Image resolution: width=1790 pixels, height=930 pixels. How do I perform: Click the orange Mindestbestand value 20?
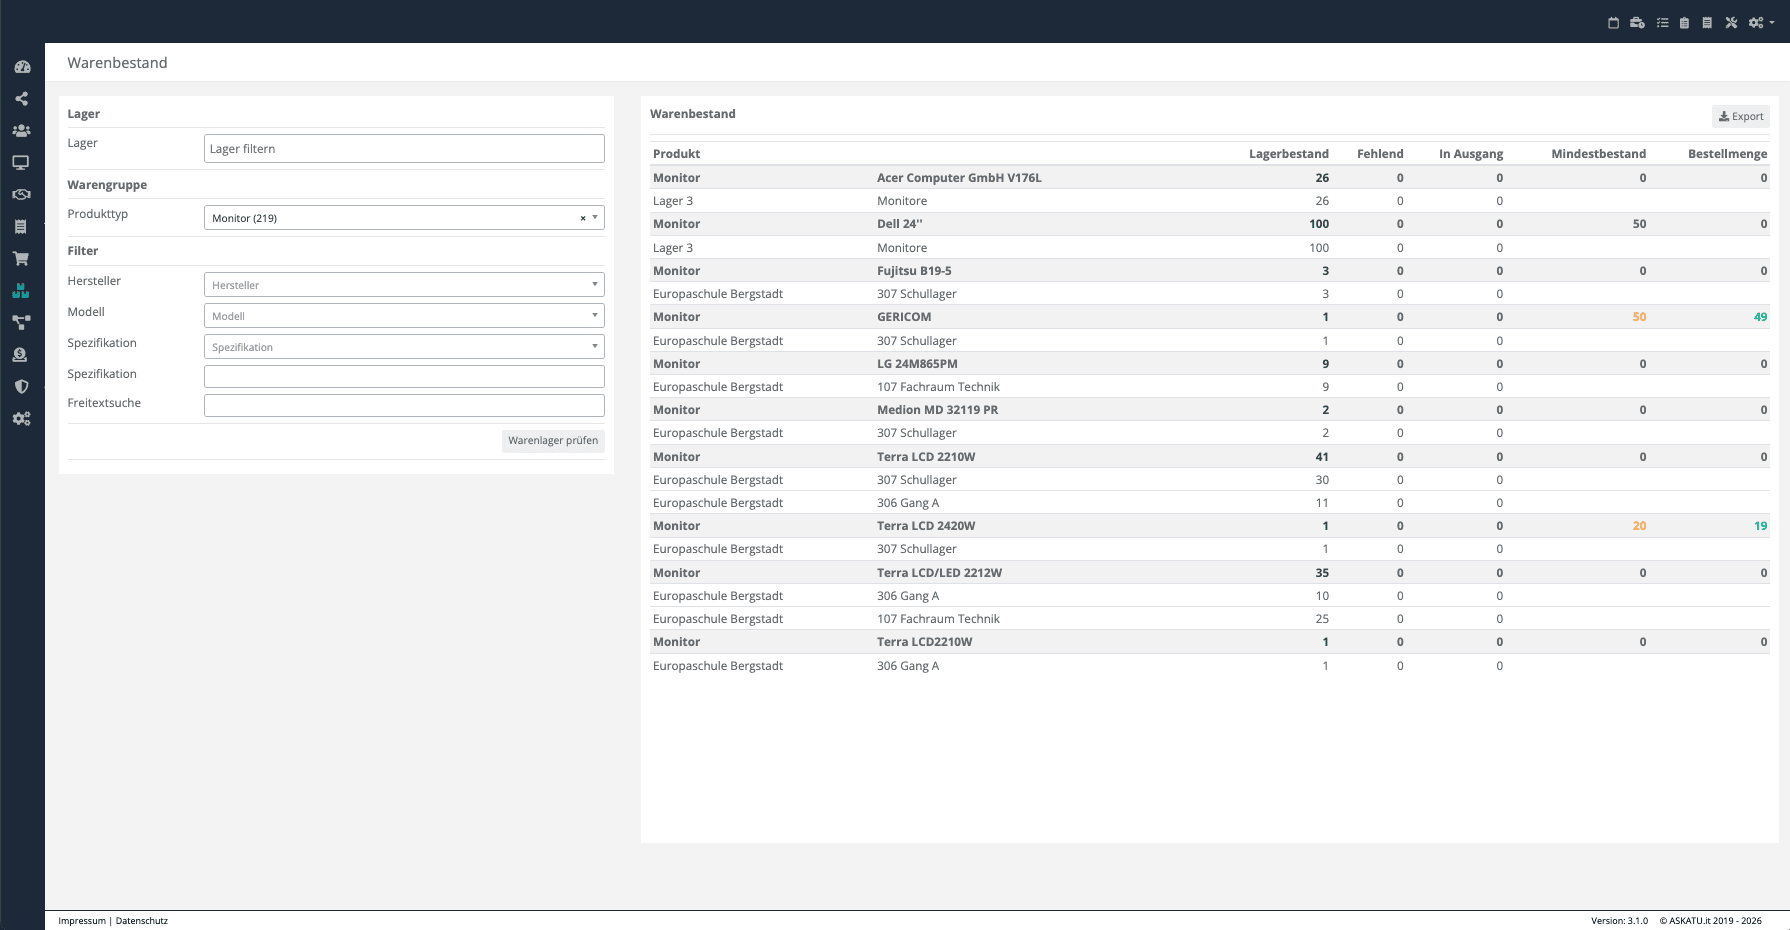click(x=1639, y=526)
